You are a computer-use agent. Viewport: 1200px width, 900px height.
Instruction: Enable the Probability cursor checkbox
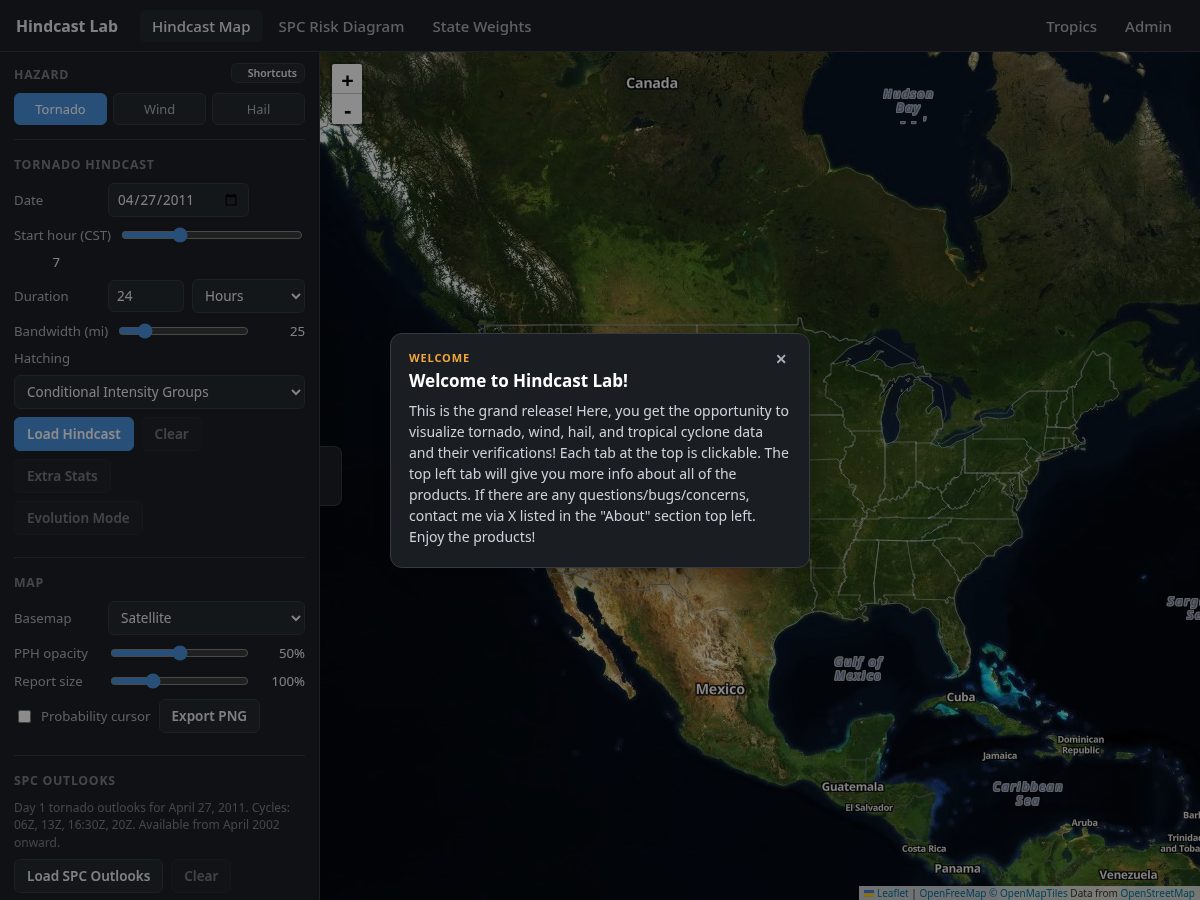click(25, 717)
